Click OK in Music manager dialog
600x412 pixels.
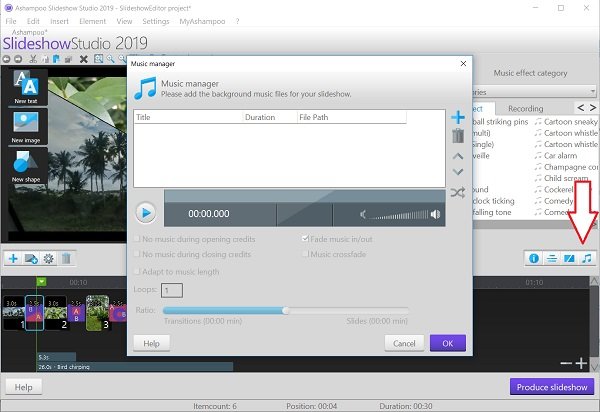448,343
